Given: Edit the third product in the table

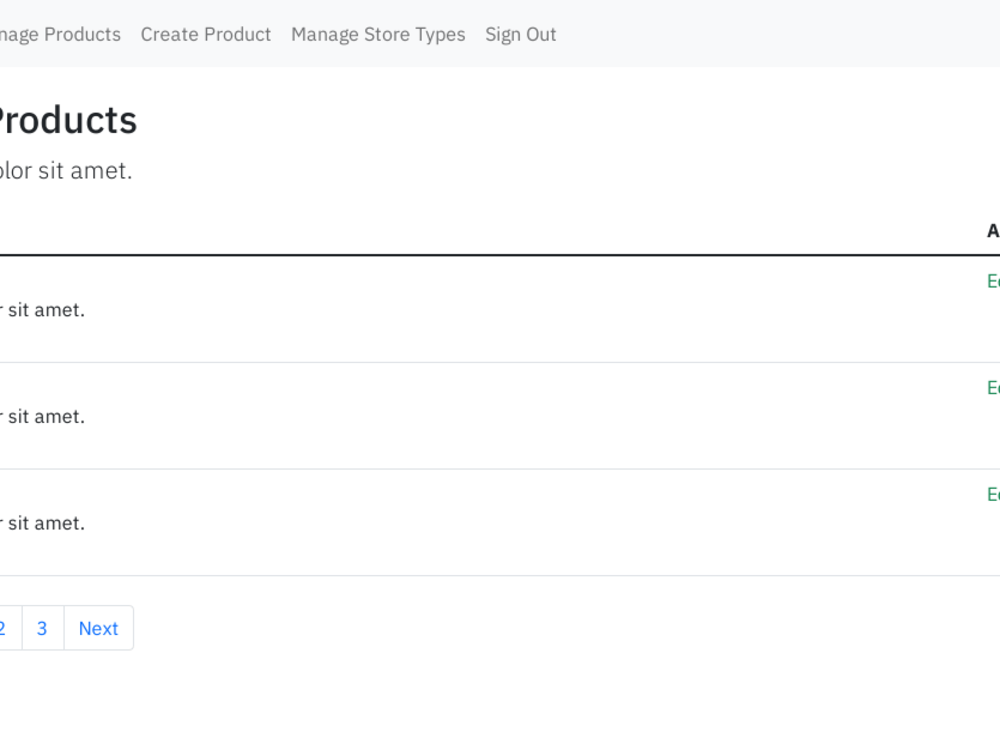Looking at the screenshot, I should coord(993,494).
